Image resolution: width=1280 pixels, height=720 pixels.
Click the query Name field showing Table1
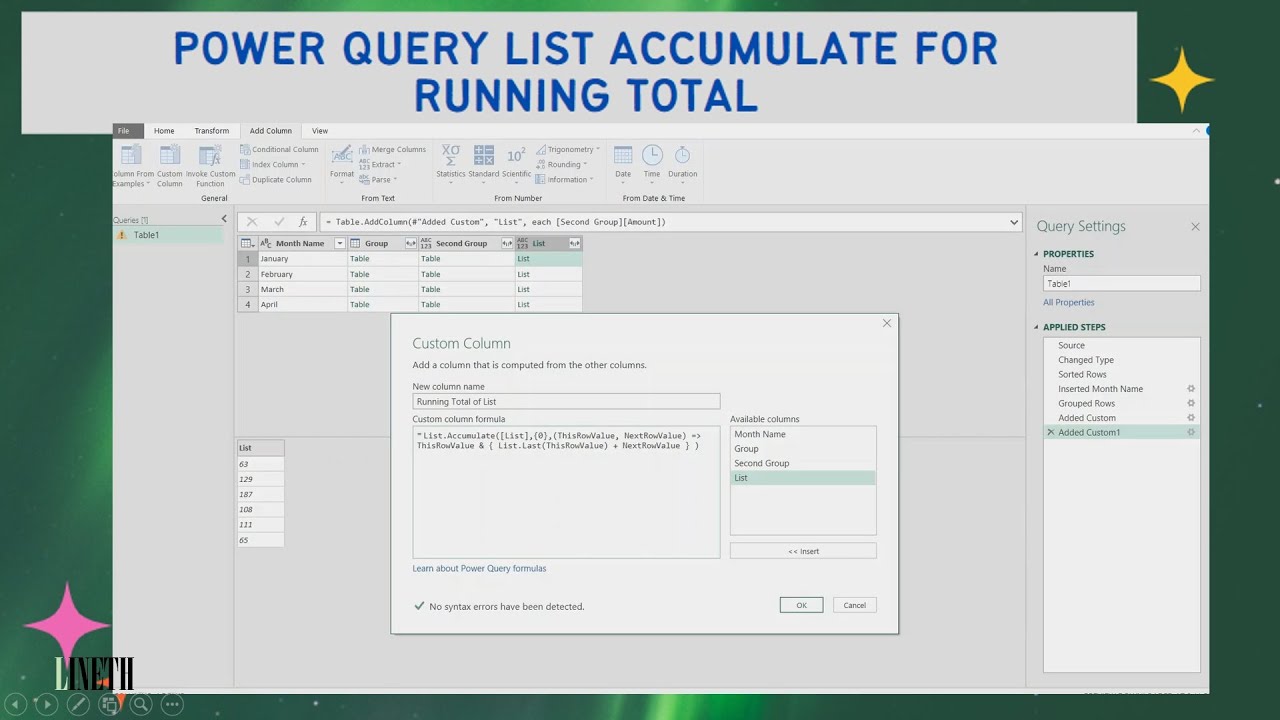[x=1121, y=284]
